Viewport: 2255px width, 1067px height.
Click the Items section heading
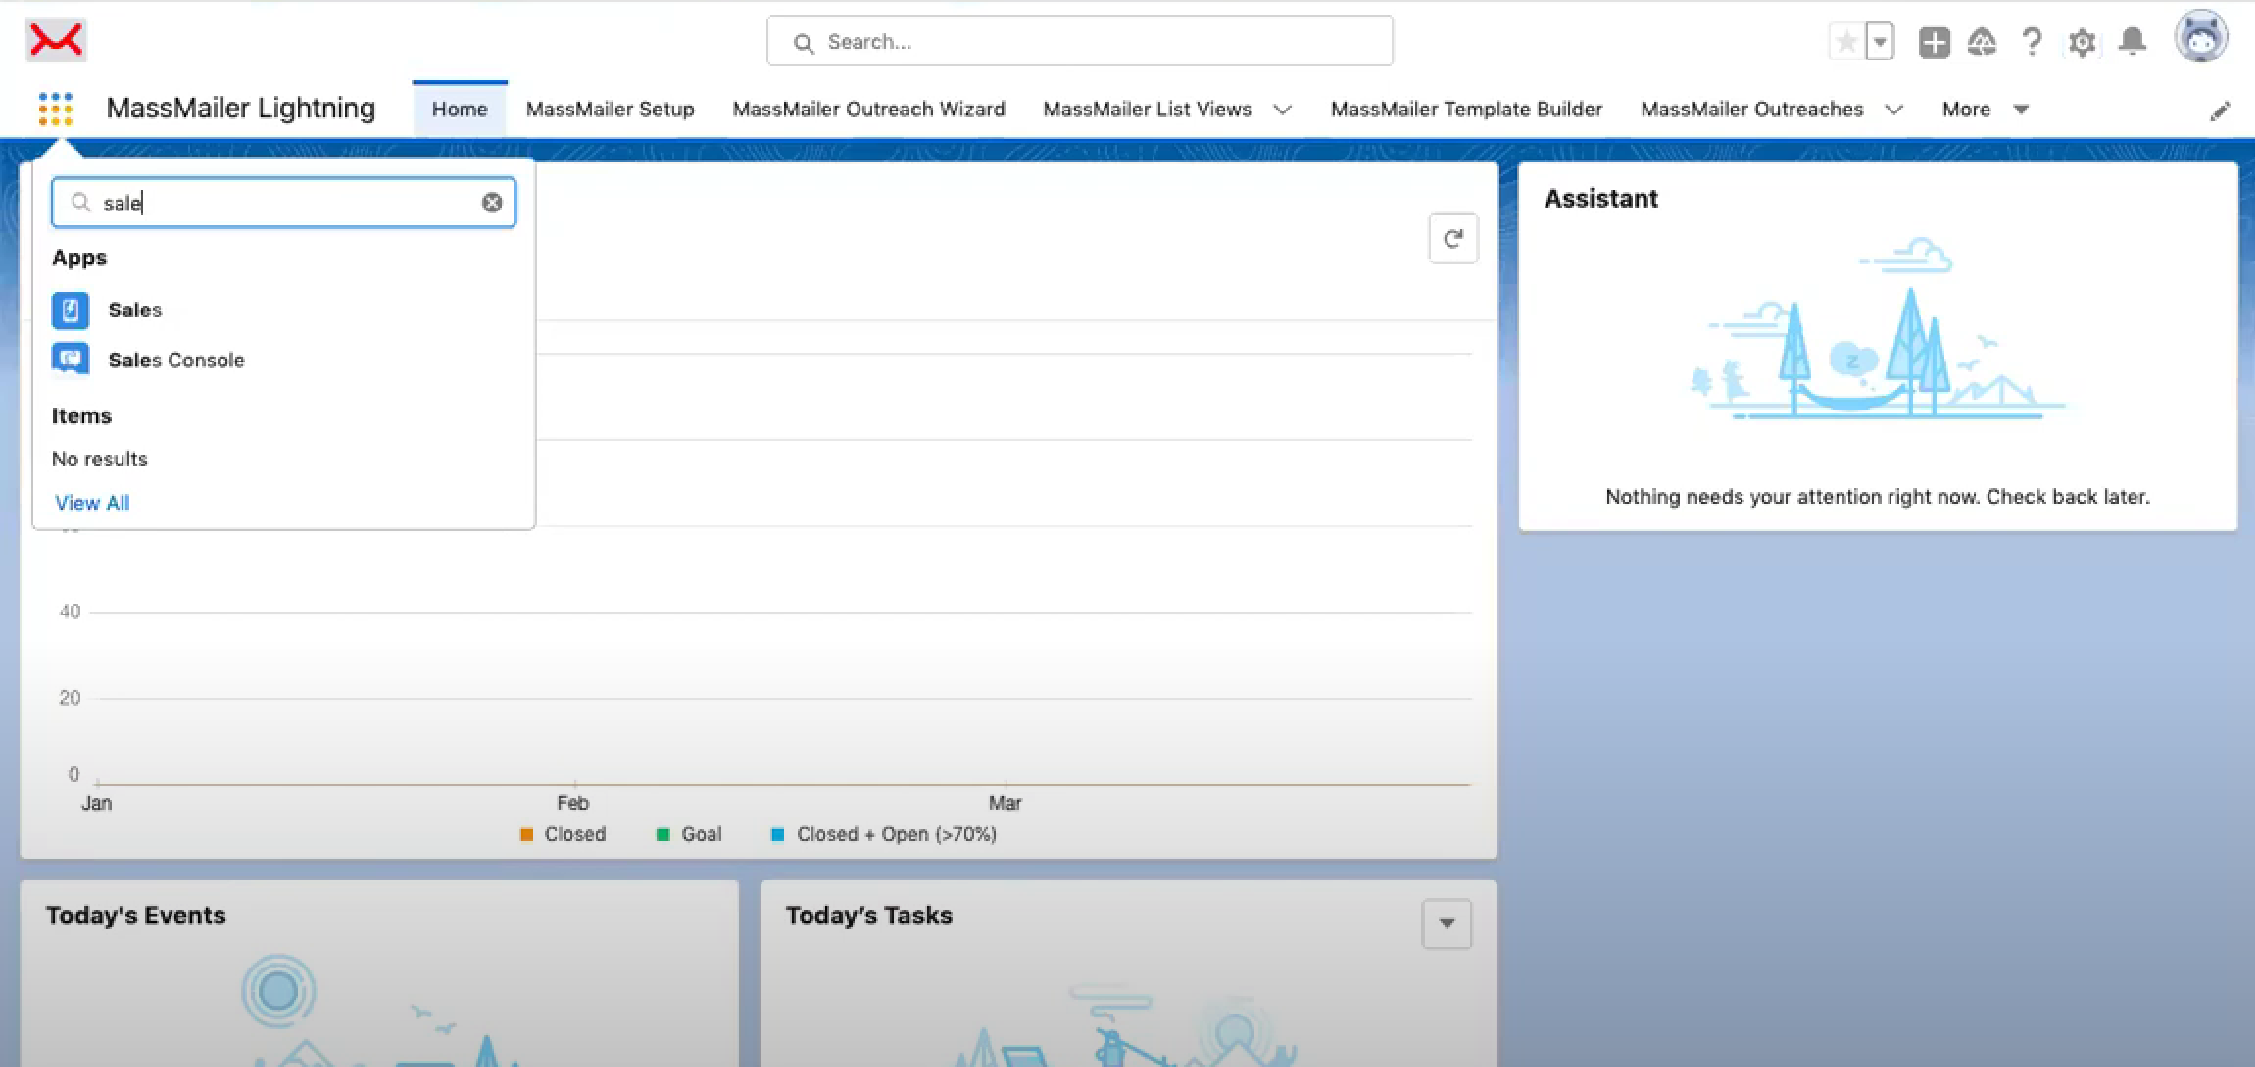click(x=82, y=416)
